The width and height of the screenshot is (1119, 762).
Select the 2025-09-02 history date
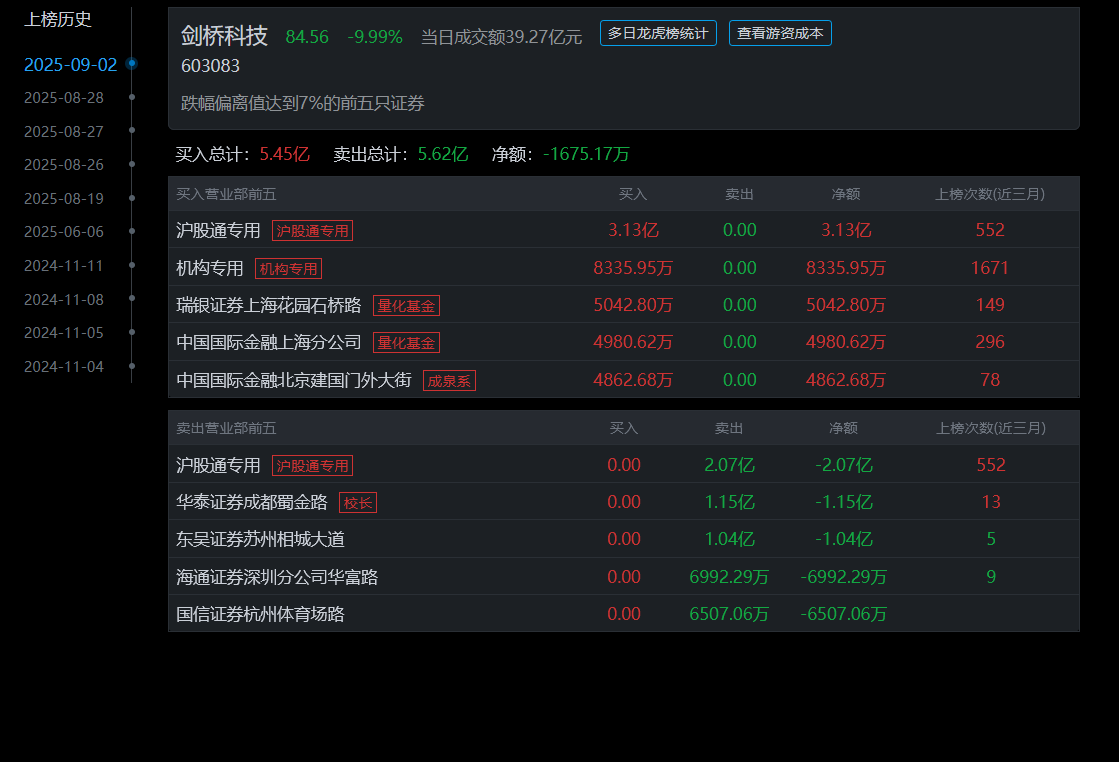click(x=71, y=65)
